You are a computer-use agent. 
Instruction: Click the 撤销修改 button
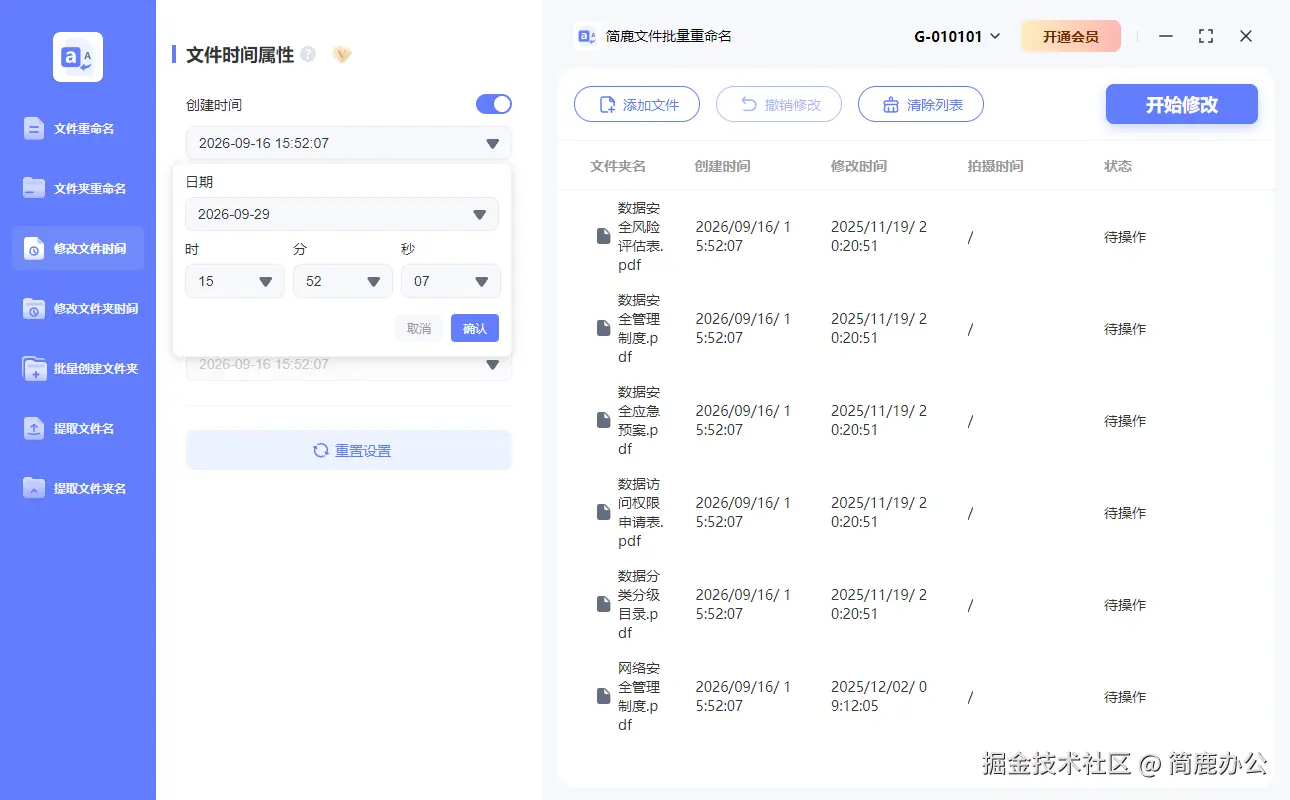(779, 104)
